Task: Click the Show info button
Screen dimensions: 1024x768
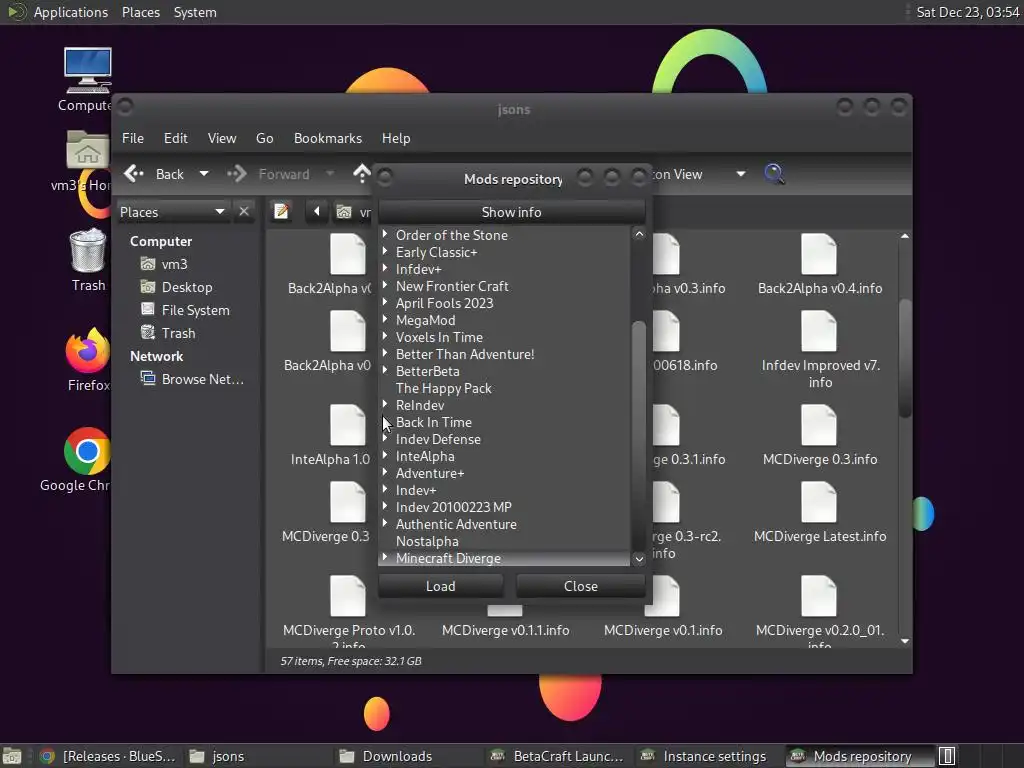Action: click(511, 212)
